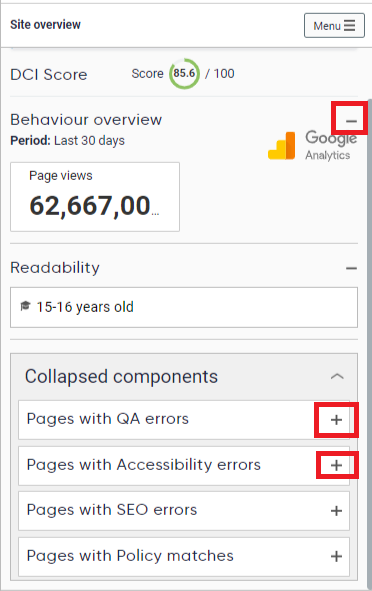
Task: Collapse the Behaviour overview section
Action: pos(351,121)
